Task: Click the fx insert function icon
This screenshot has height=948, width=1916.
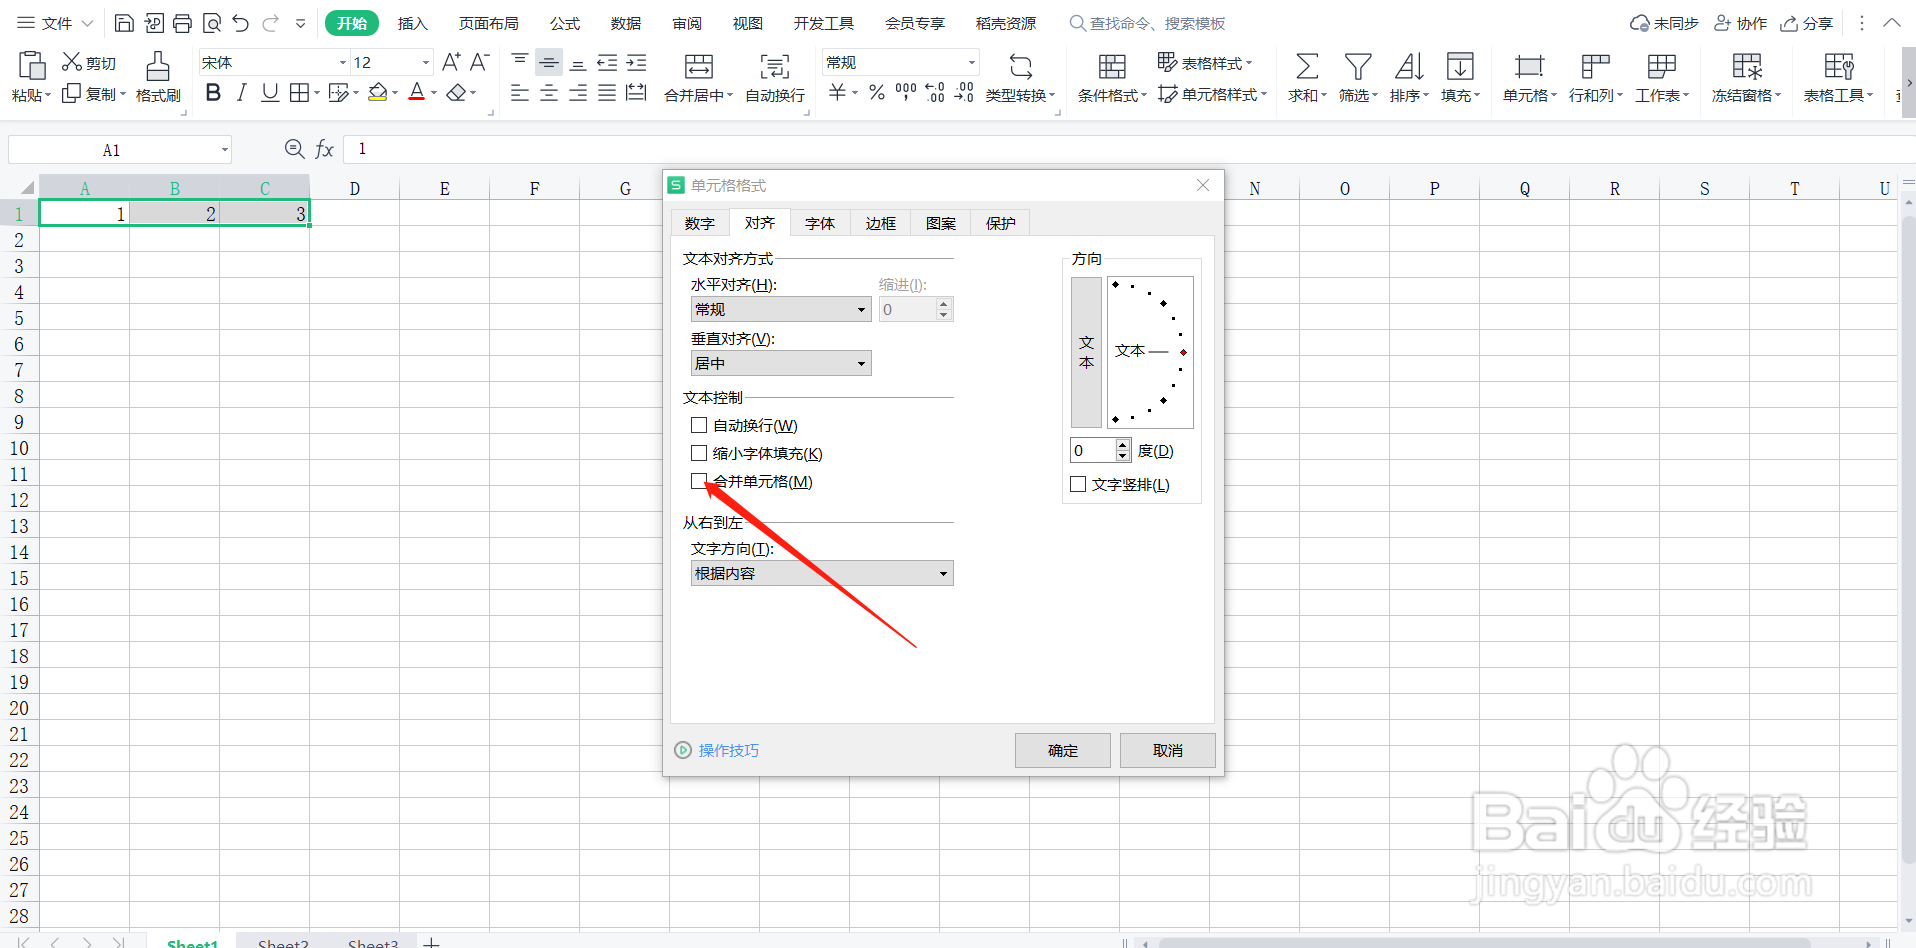Action: (x=324, y=149)
